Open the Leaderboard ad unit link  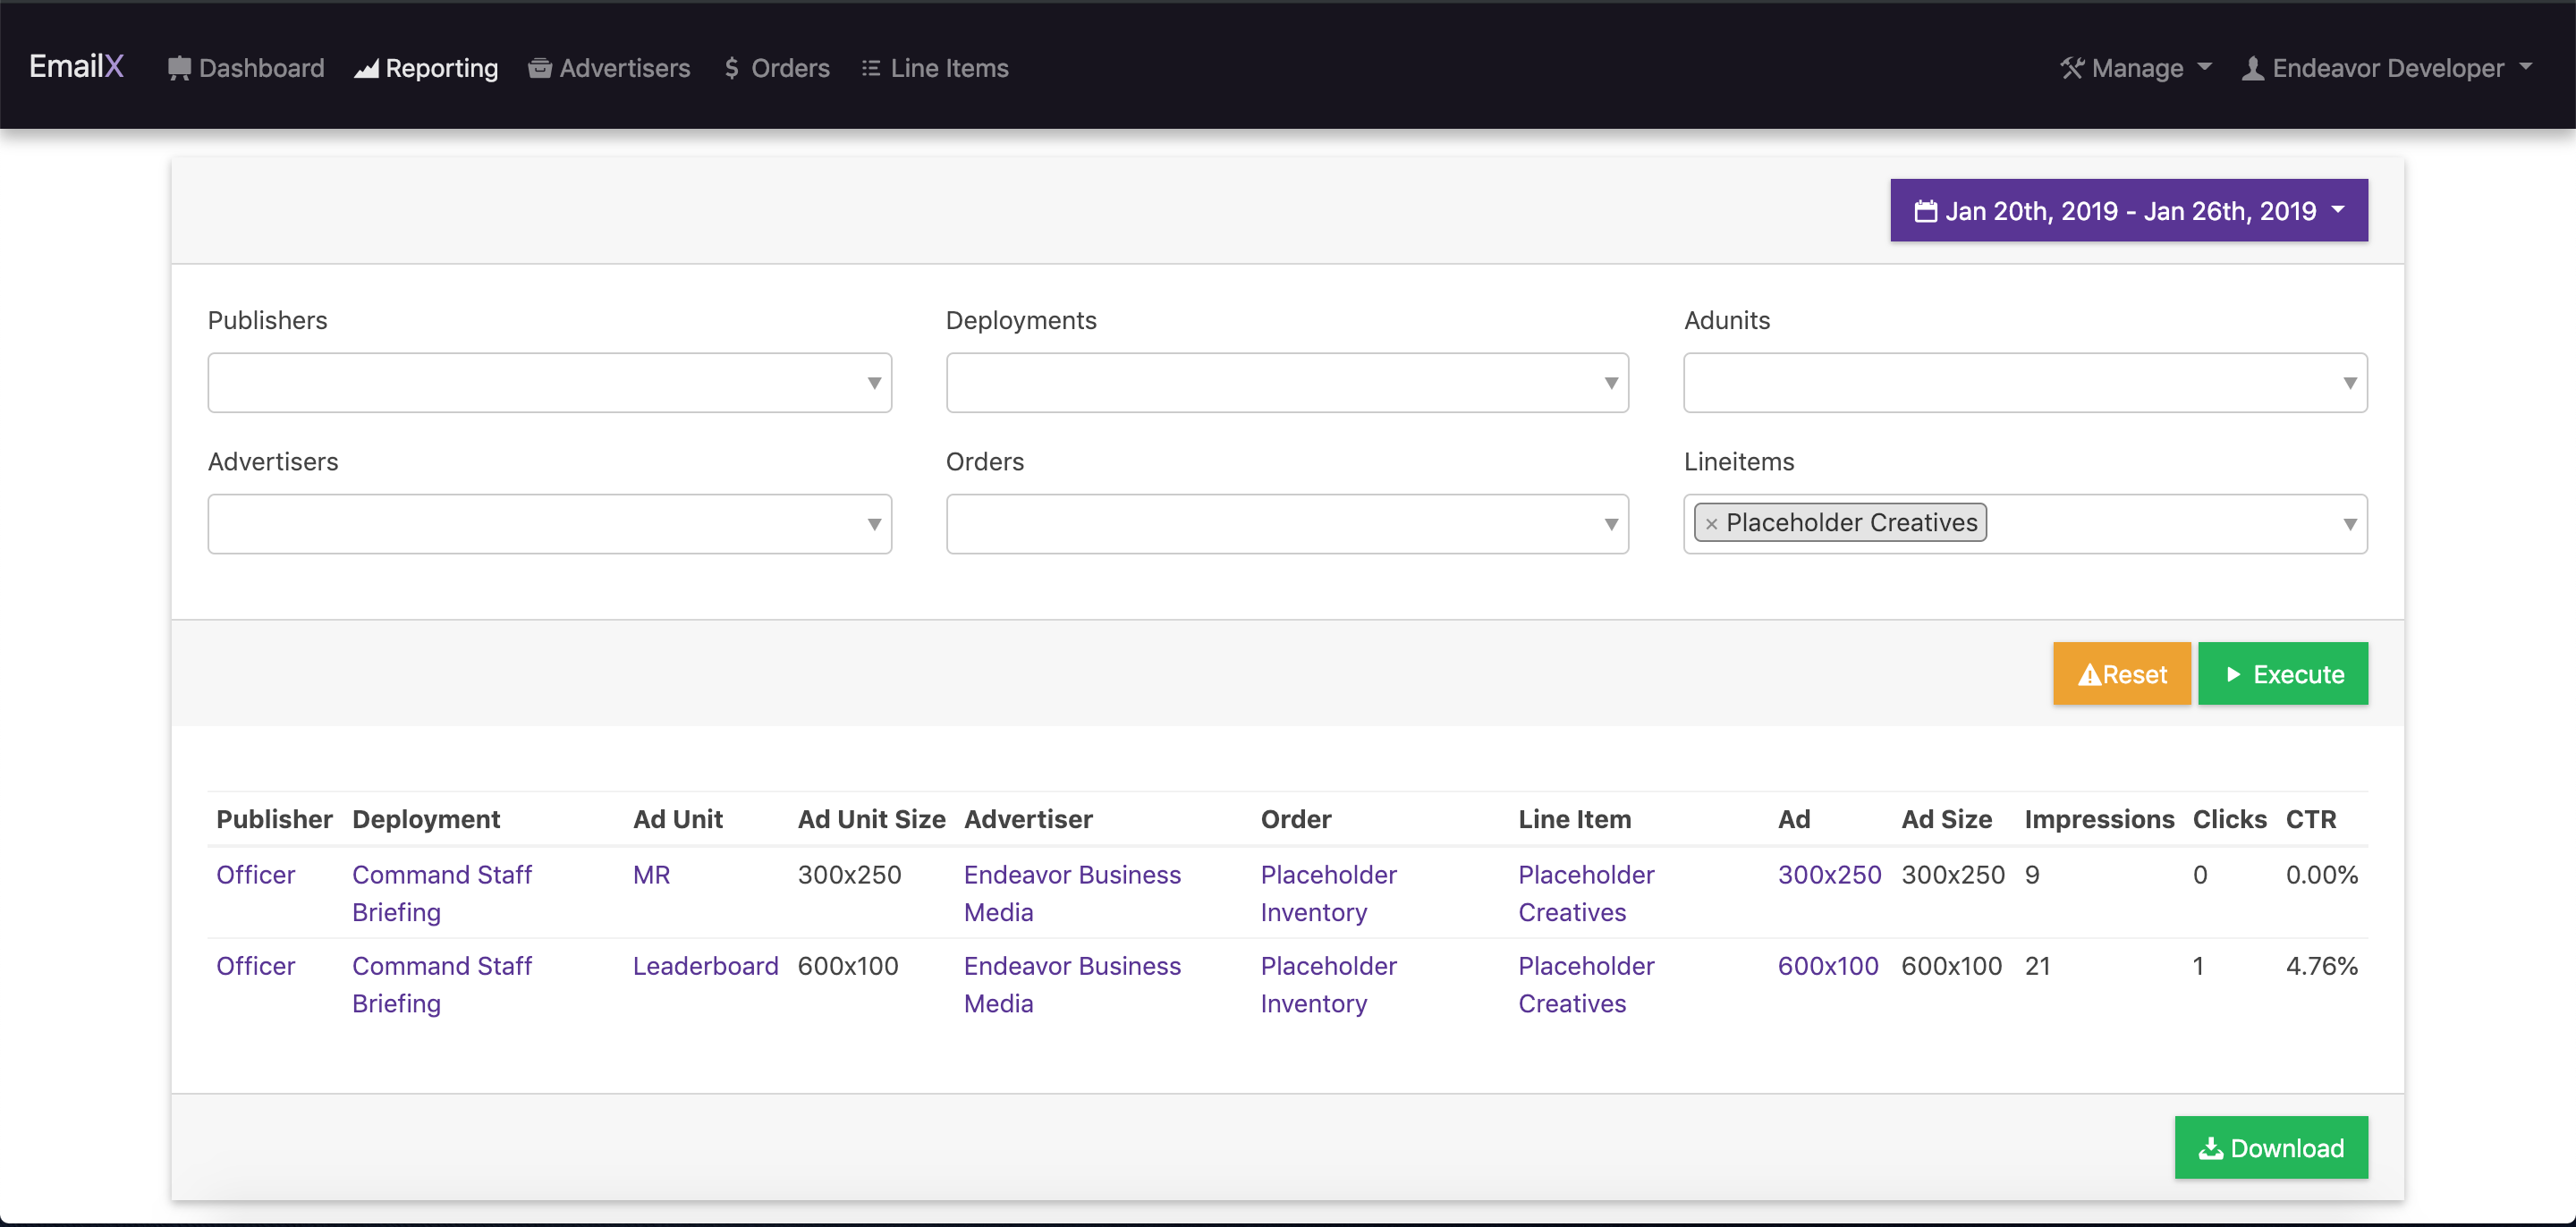[x=705, y=966]
